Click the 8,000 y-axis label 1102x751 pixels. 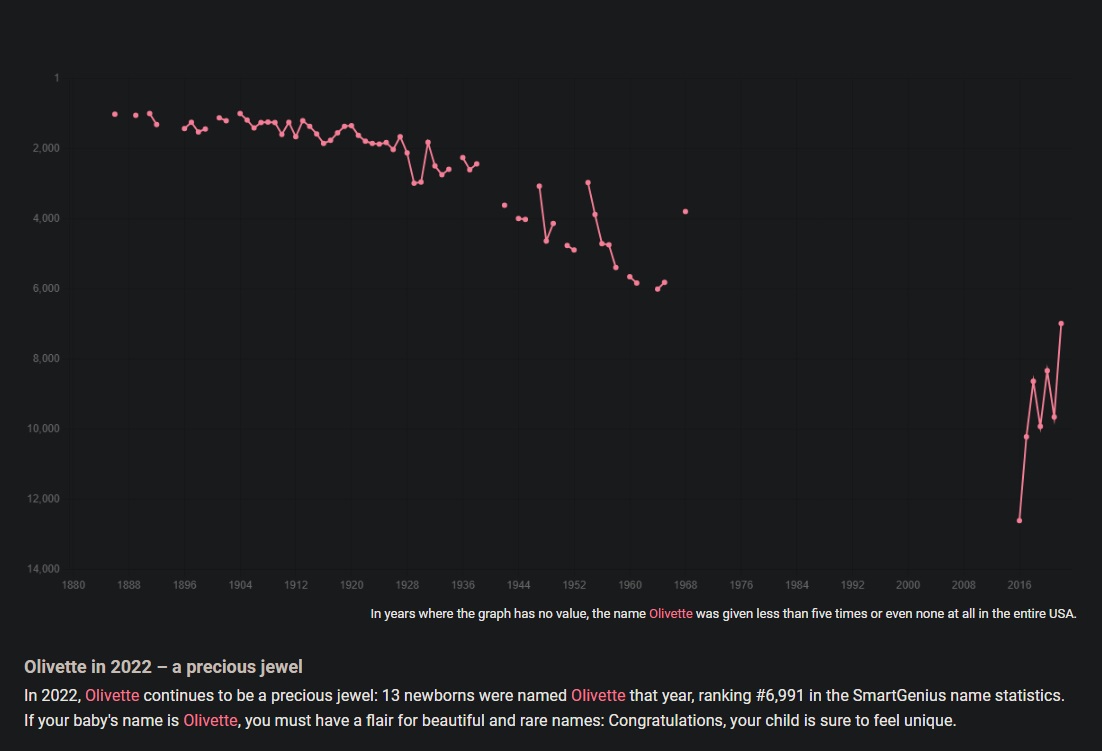click(x=46, y=359)
